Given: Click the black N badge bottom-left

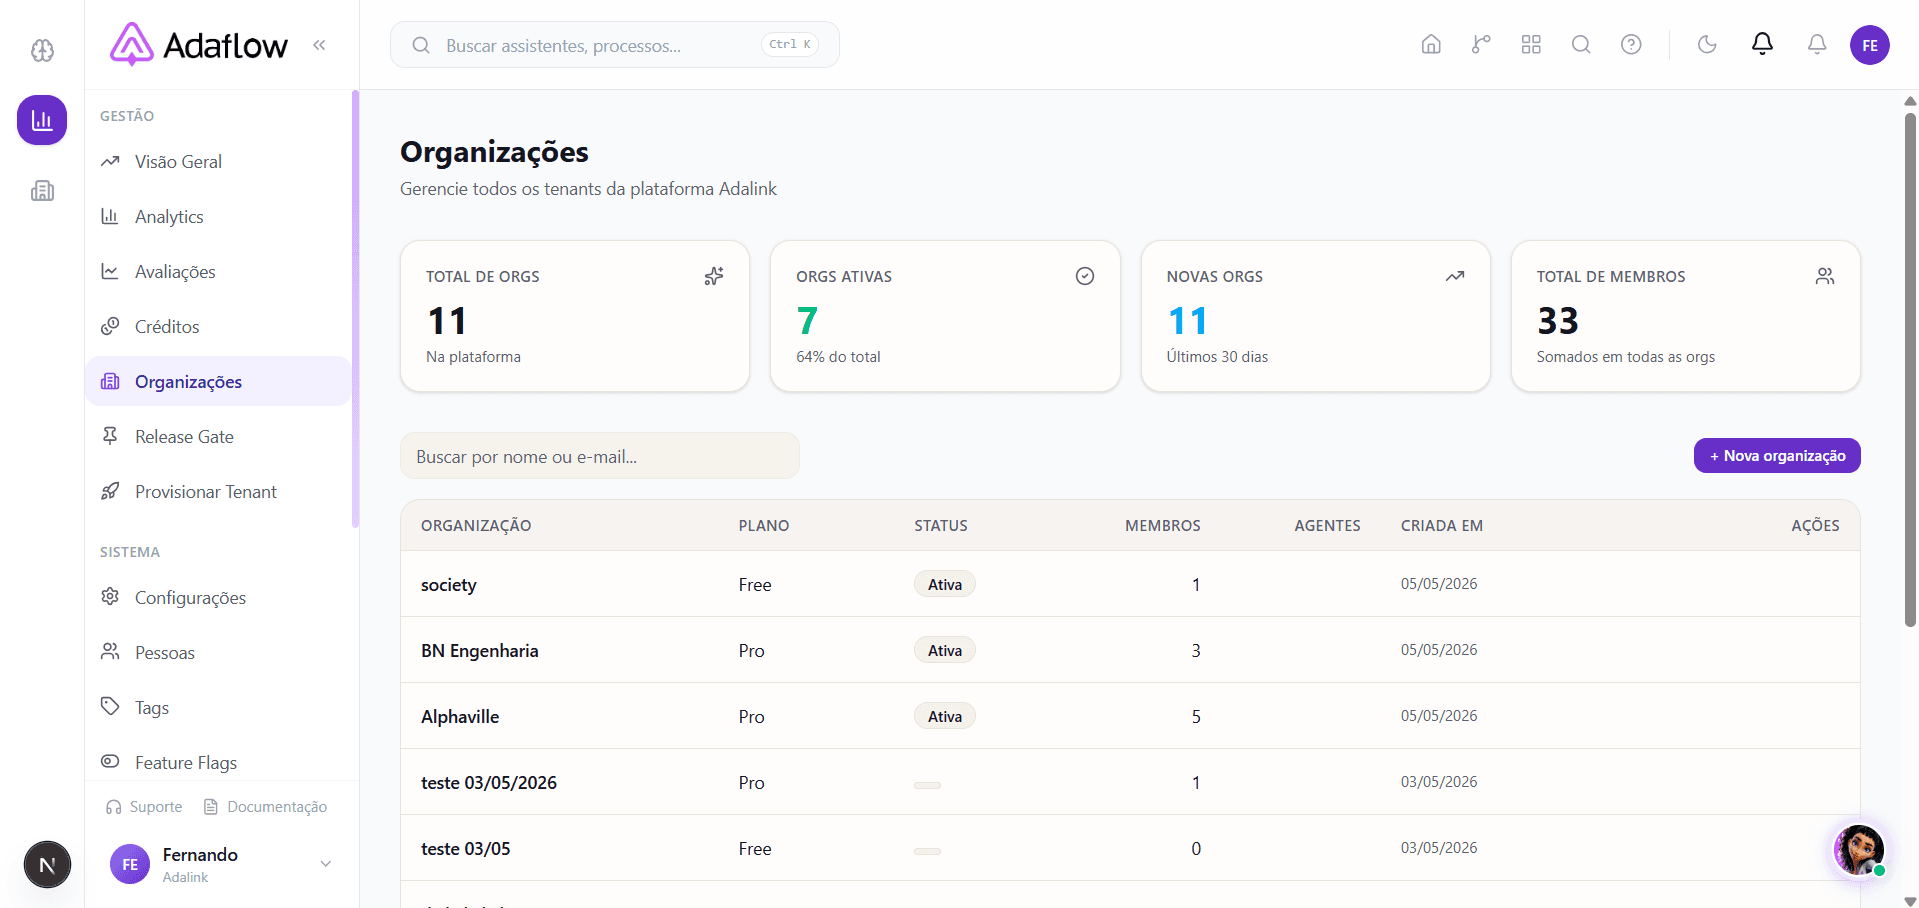Looking at the screenshot, I should point(47,865).
